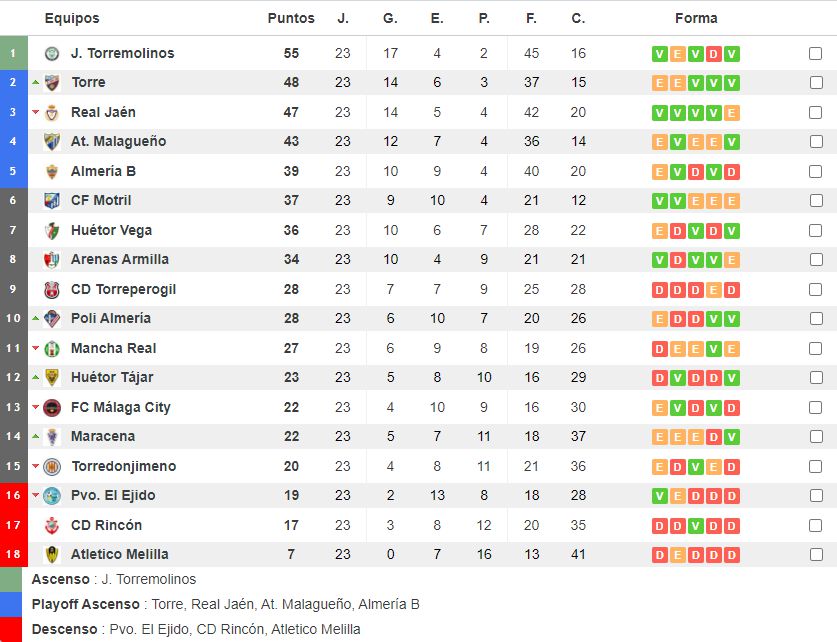Click the Torredonjimeno round badge
Image resolution: width=837 pixels, height=642 pixels.
pyautogui.click(x=52, y=466)
